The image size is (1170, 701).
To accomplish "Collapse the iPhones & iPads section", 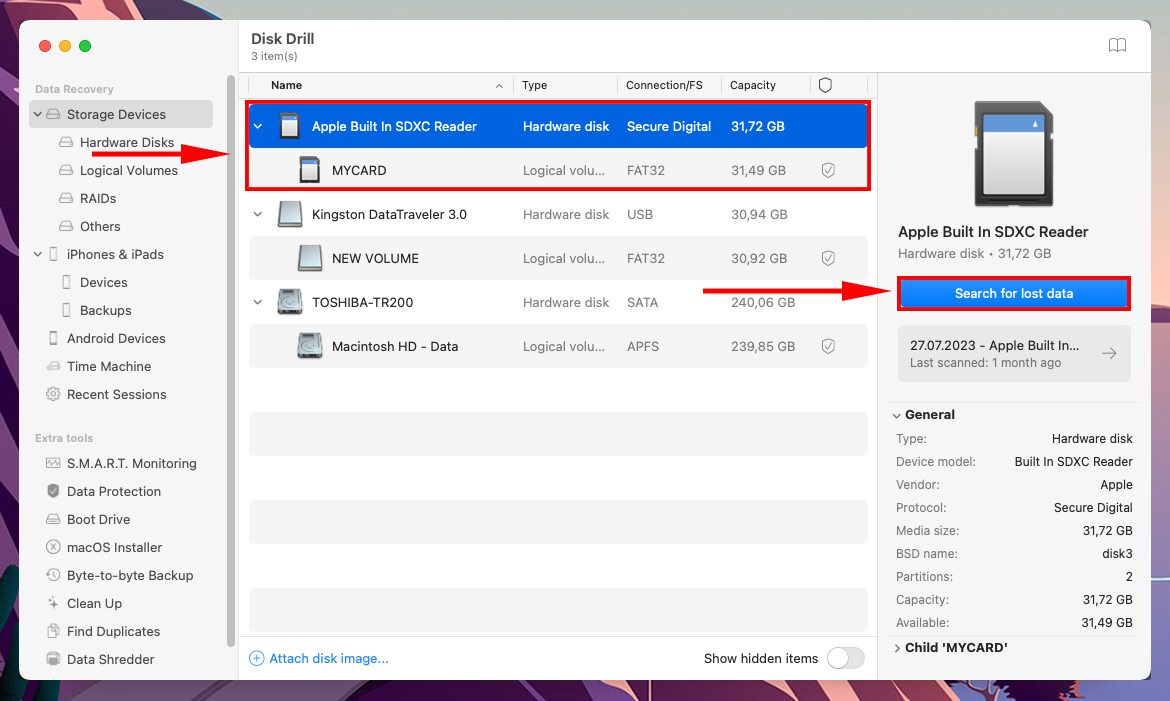I will click(x=38, y=254).
